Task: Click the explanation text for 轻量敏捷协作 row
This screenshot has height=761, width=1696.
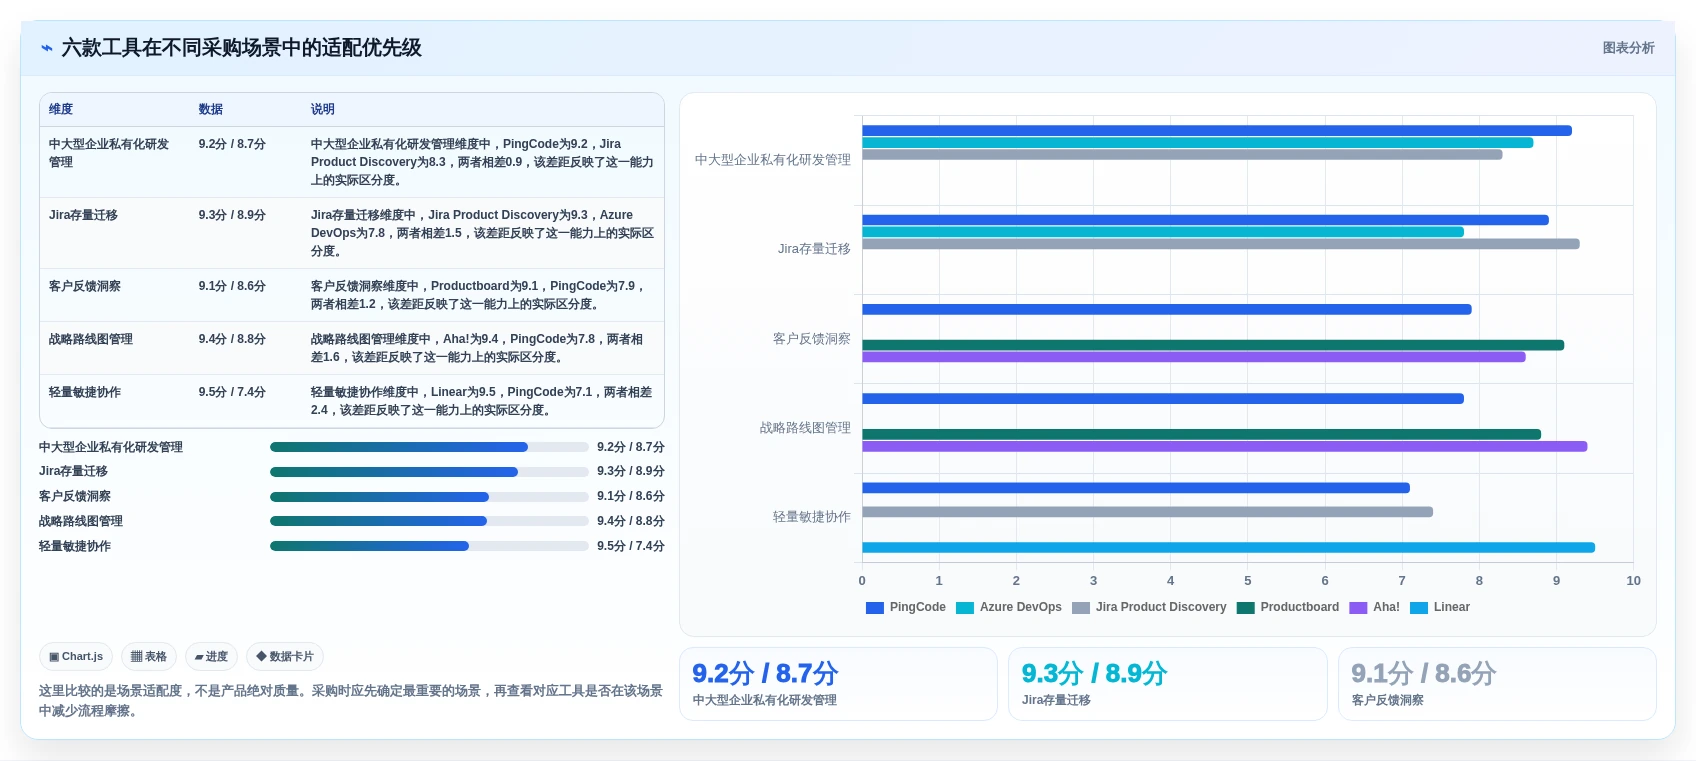Action: (482, 401)
